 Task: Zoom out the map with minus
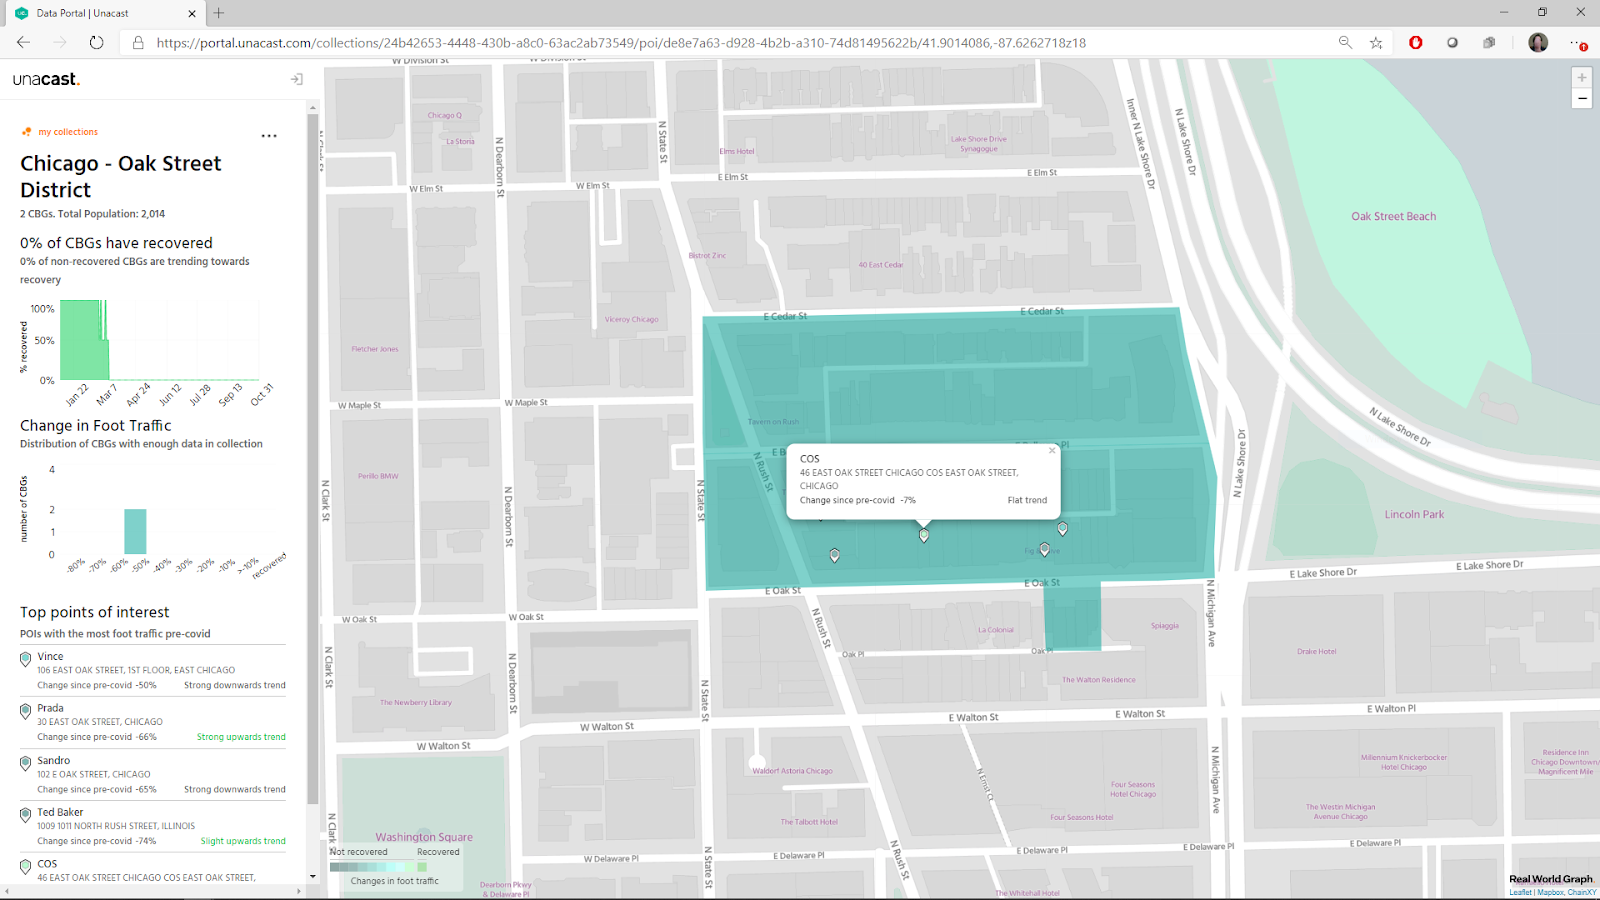tap(1582, 98)
